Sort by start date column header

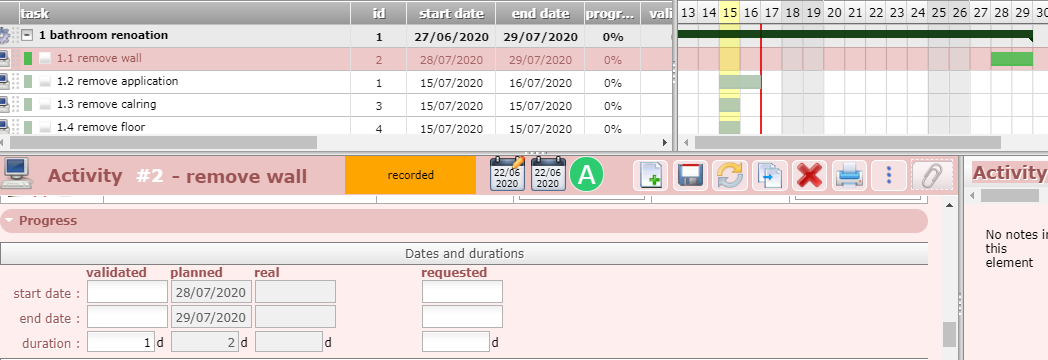pyautogui.click(x=451, y=13)
